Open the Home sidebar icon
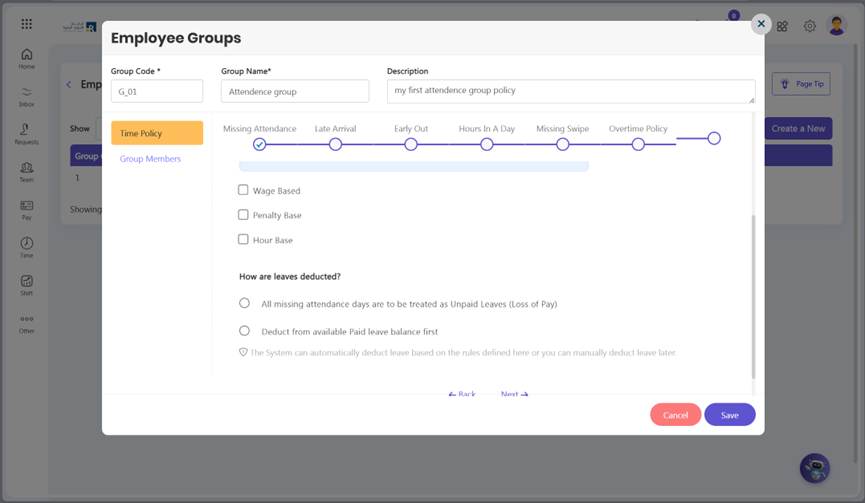Image resolution: width=865 pixels, height=503 pixels. point(26,55)
